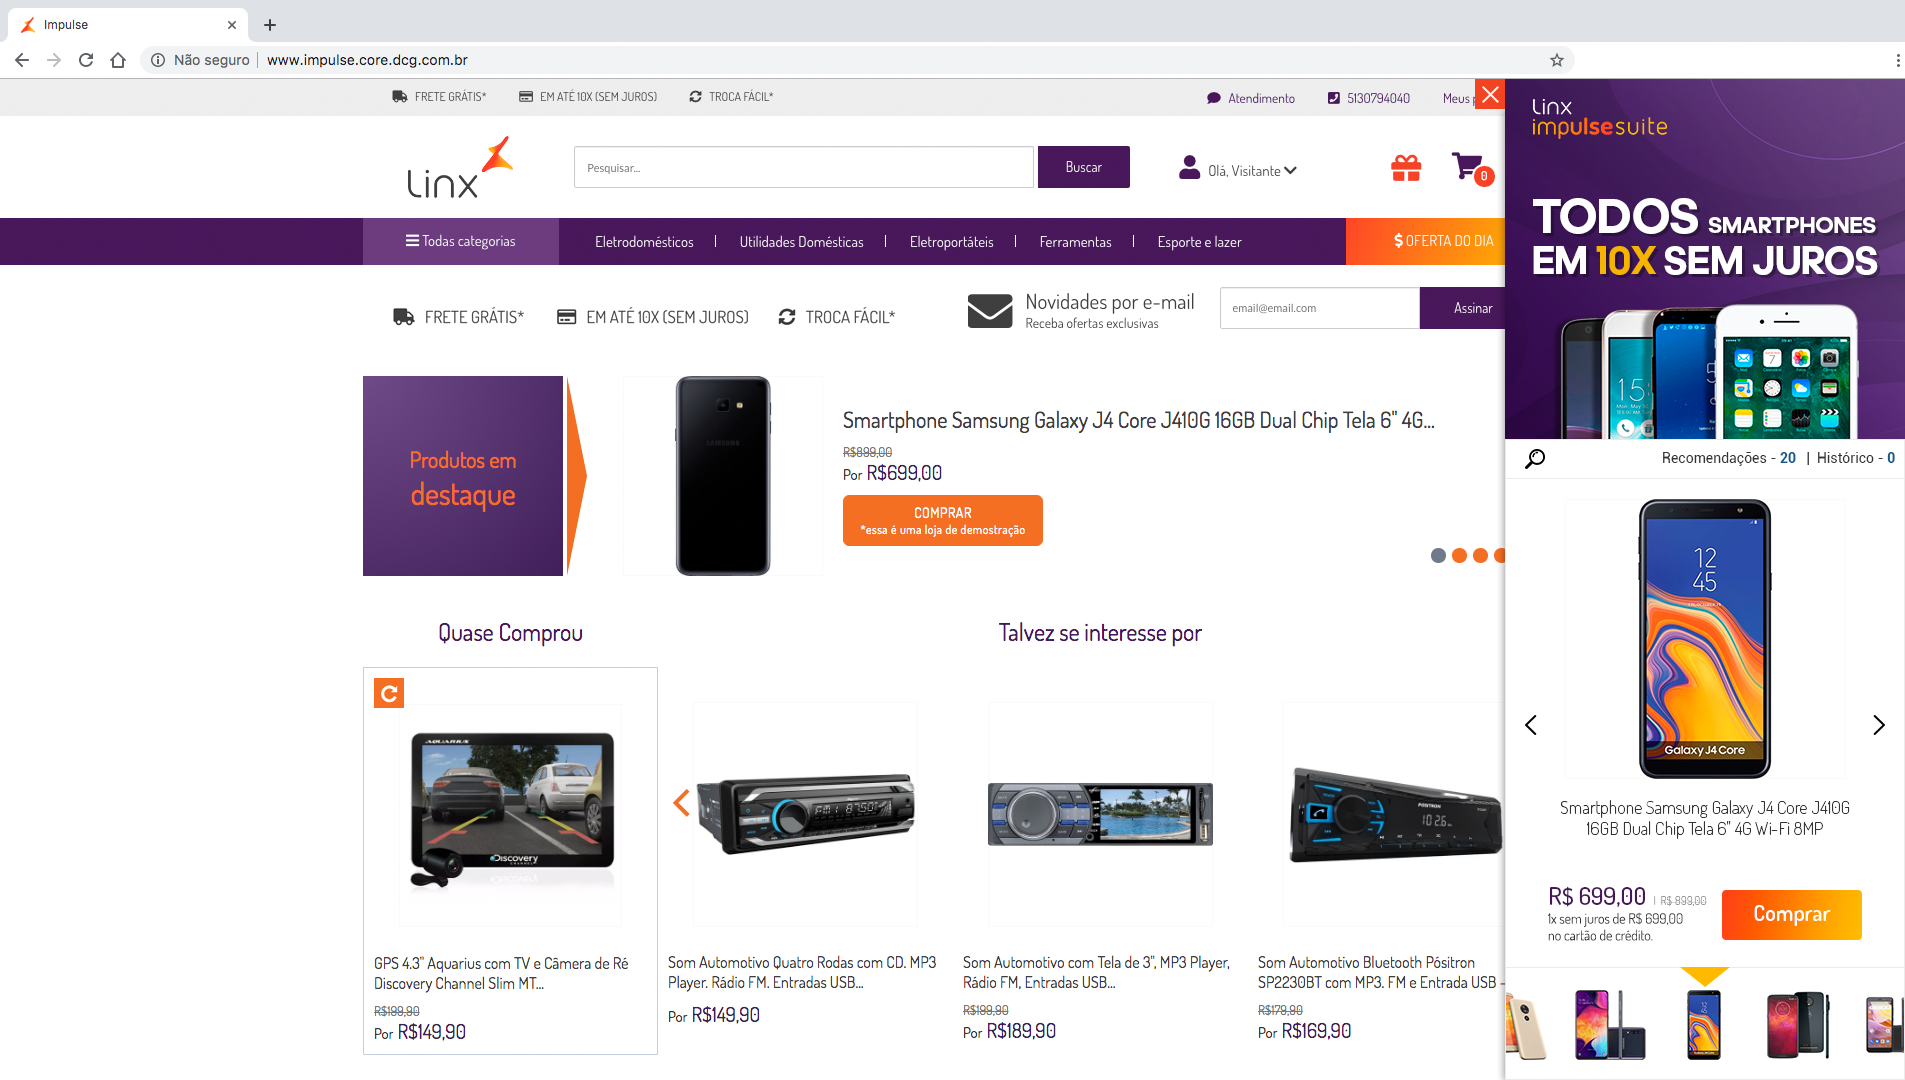
Task: Open Todas categorias menu
Action: (461, 241)
